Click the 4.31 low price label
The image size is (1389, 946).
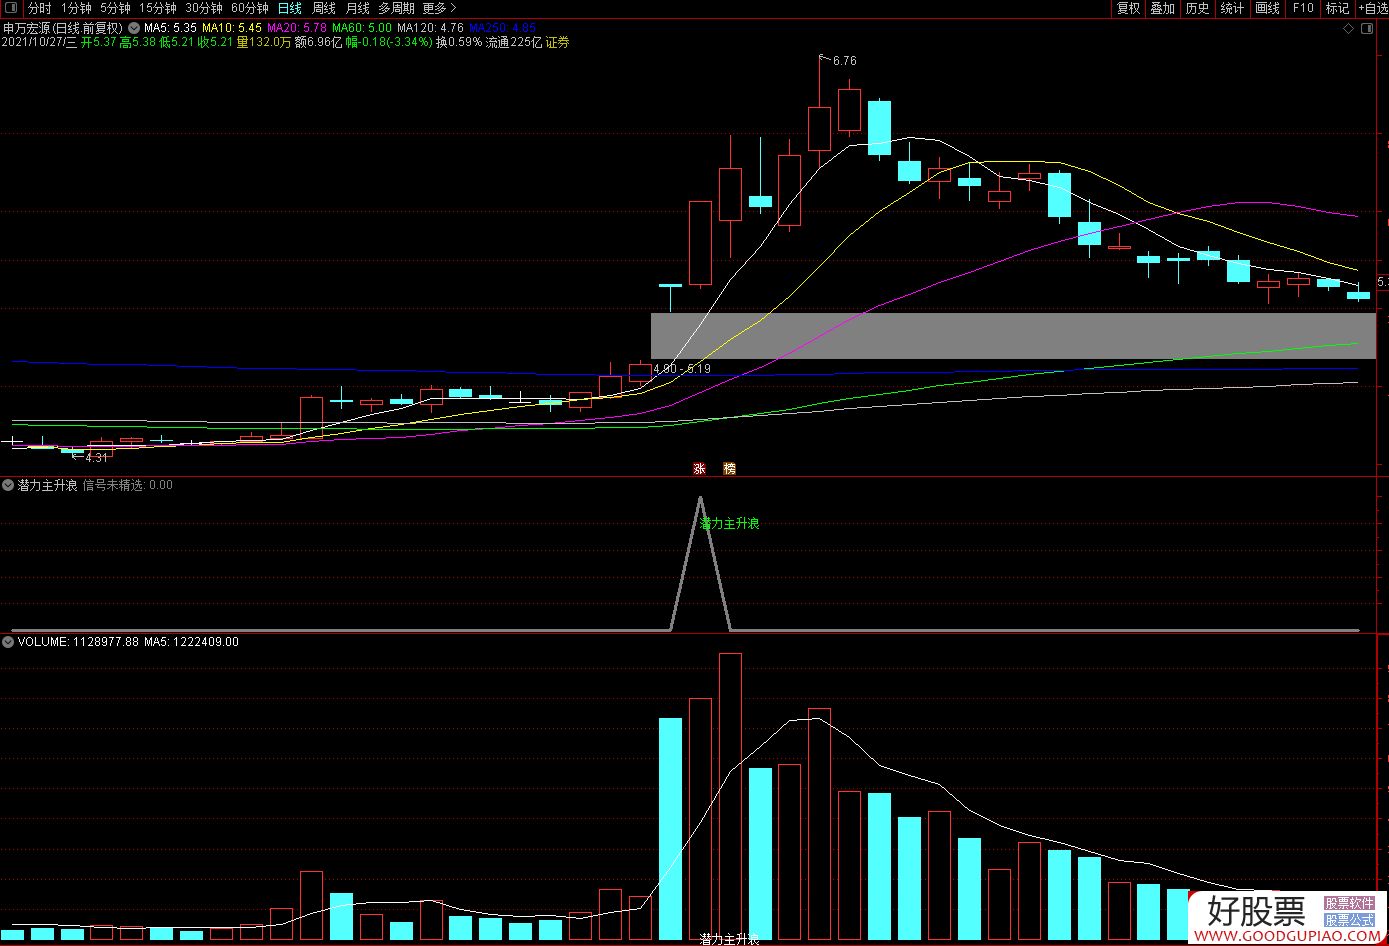click(x=96, y=458)
